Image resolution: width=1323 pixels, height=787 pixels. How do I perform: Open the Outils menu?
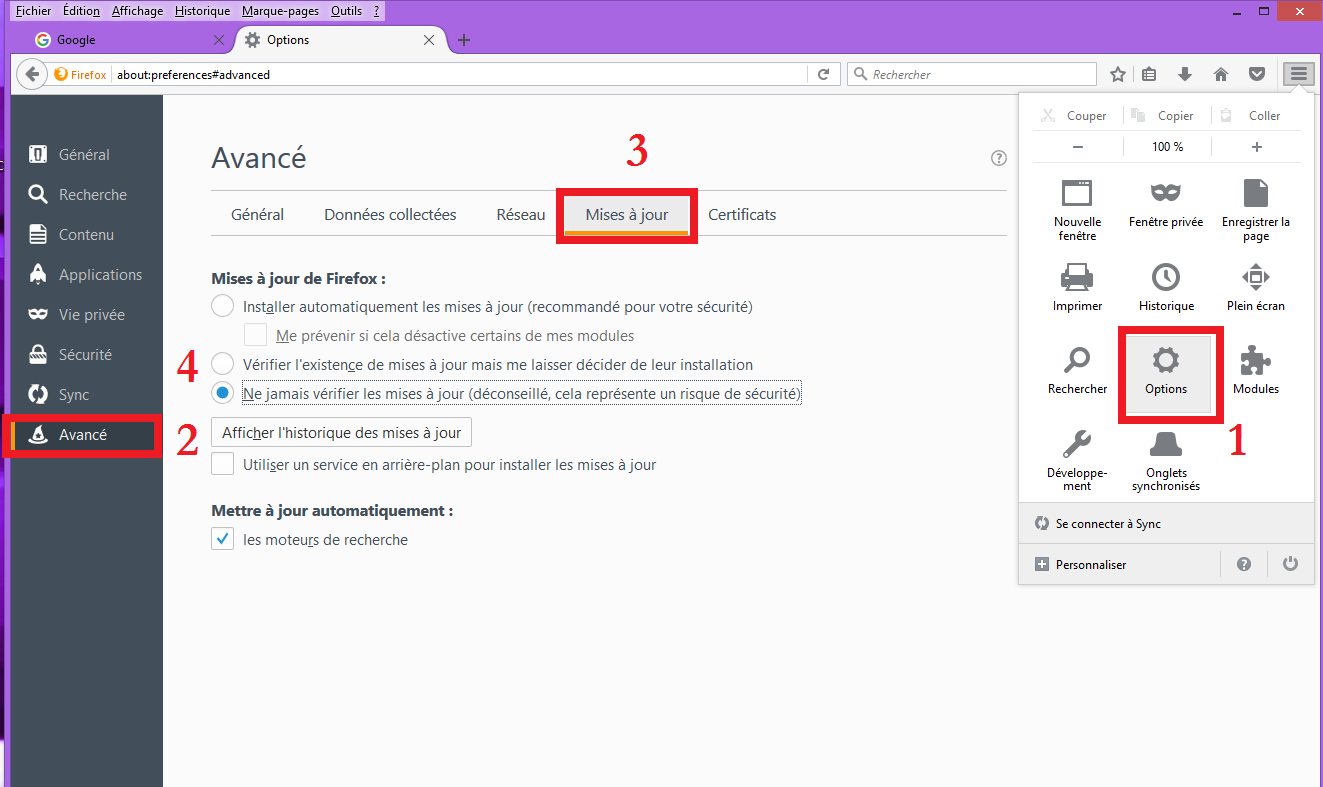coord(346,11)
